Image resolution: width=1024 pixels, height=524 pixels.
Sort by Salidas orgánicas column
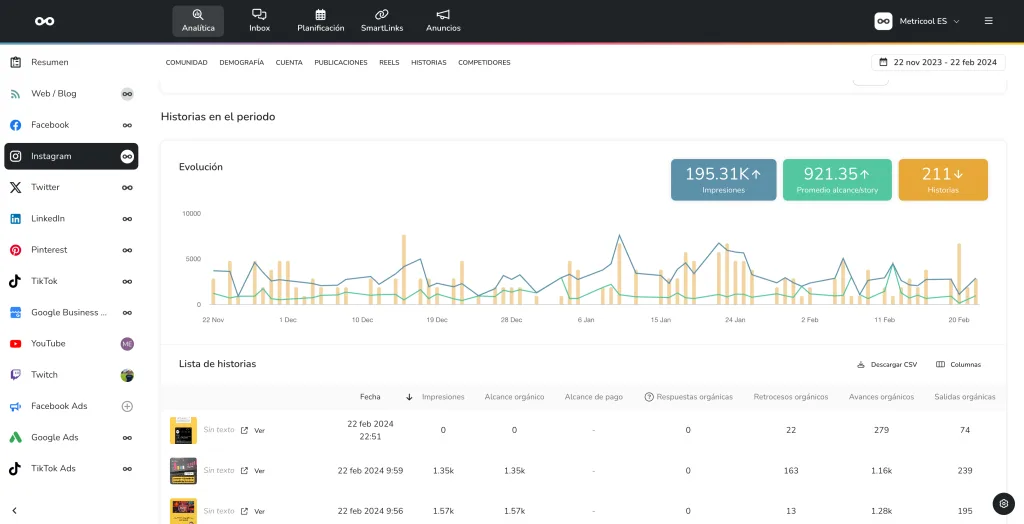(x=965, y=397)
